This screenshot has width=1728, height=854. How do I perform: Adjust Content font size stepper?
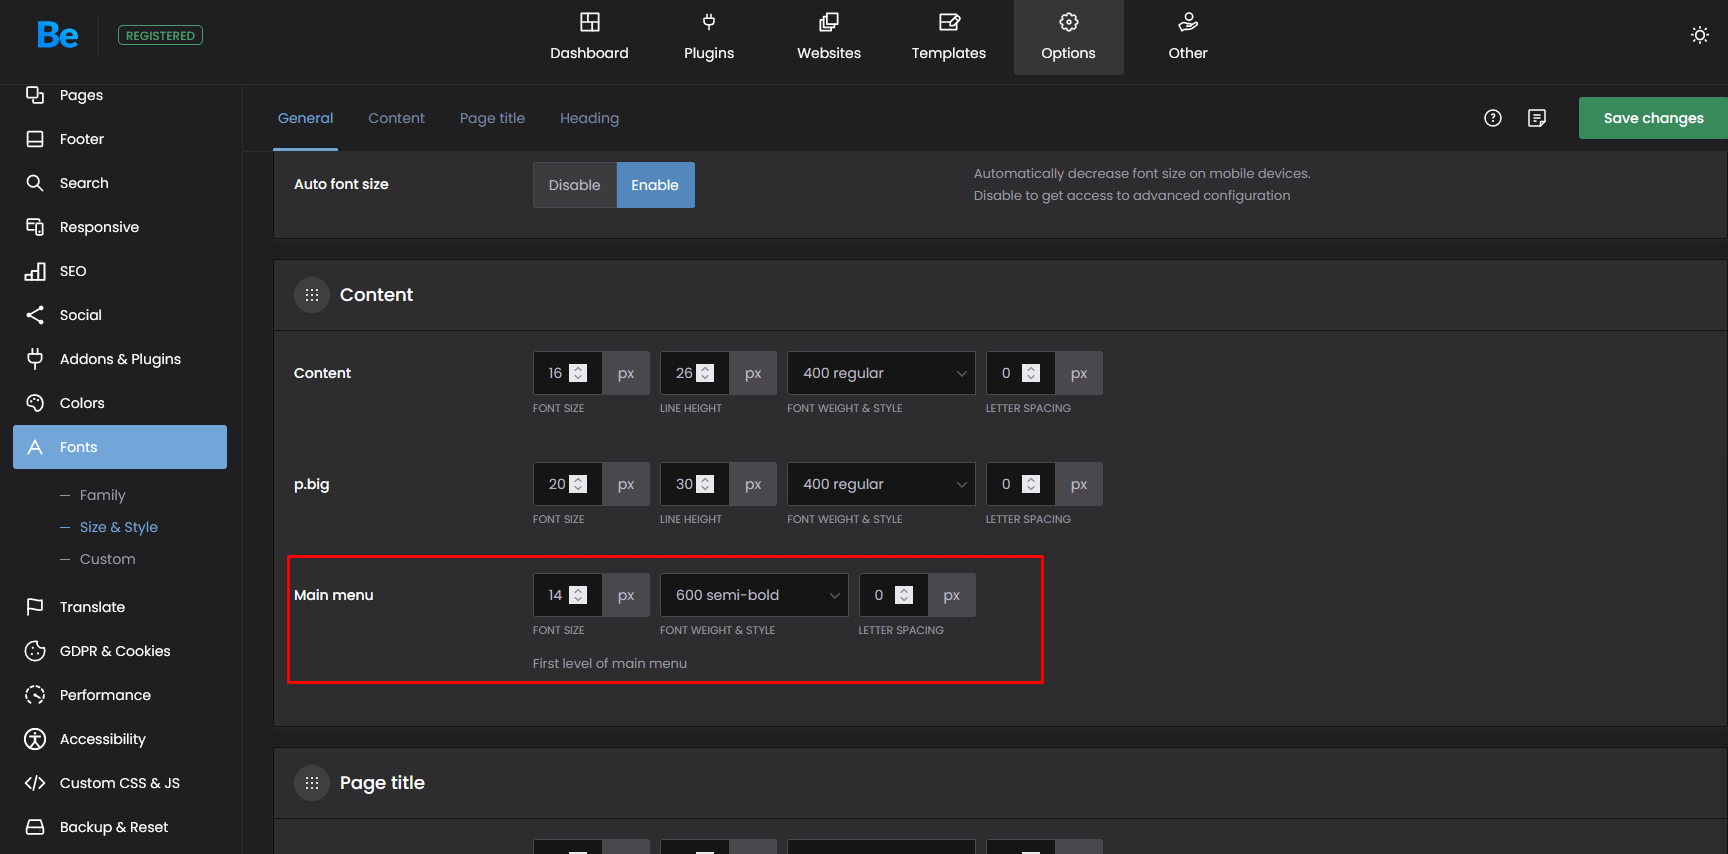578,373
